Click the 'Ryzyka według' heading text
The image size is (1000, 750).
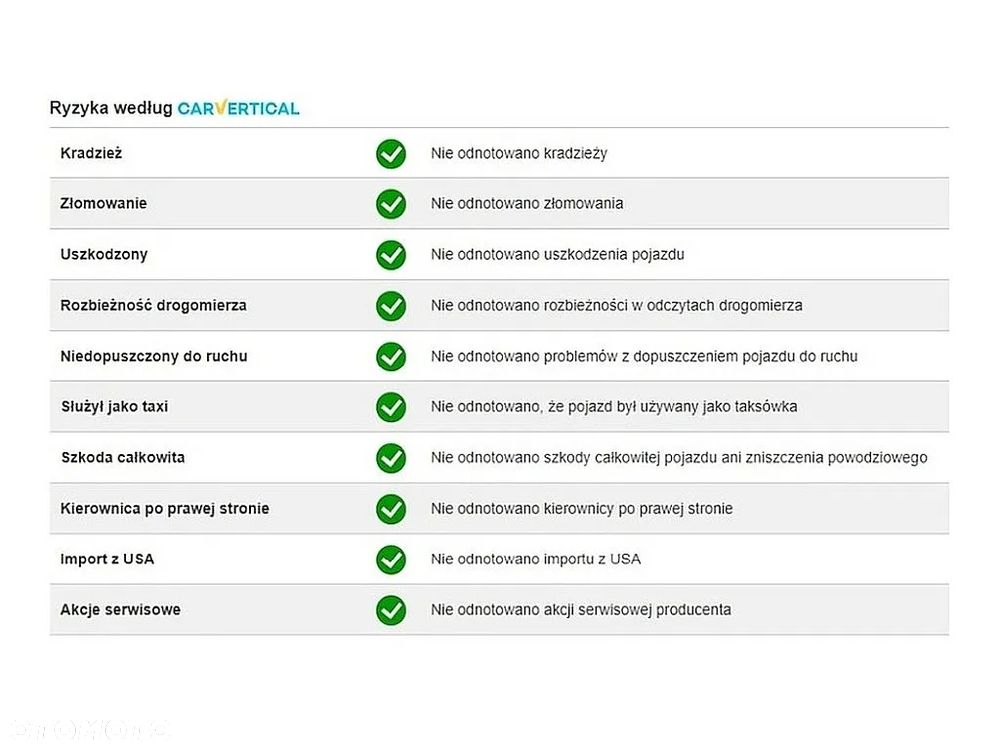(x=111, y=108)
